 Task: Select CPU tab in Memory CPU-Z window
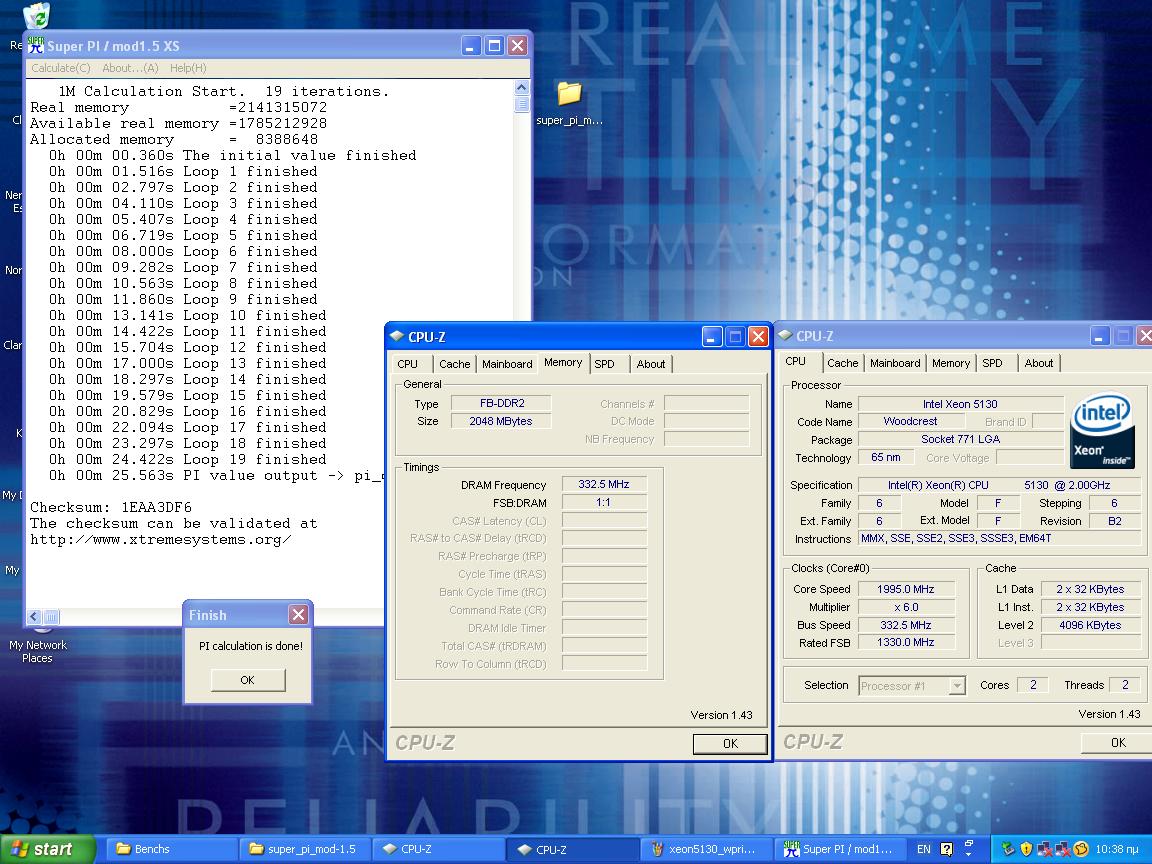click(407, 364)
